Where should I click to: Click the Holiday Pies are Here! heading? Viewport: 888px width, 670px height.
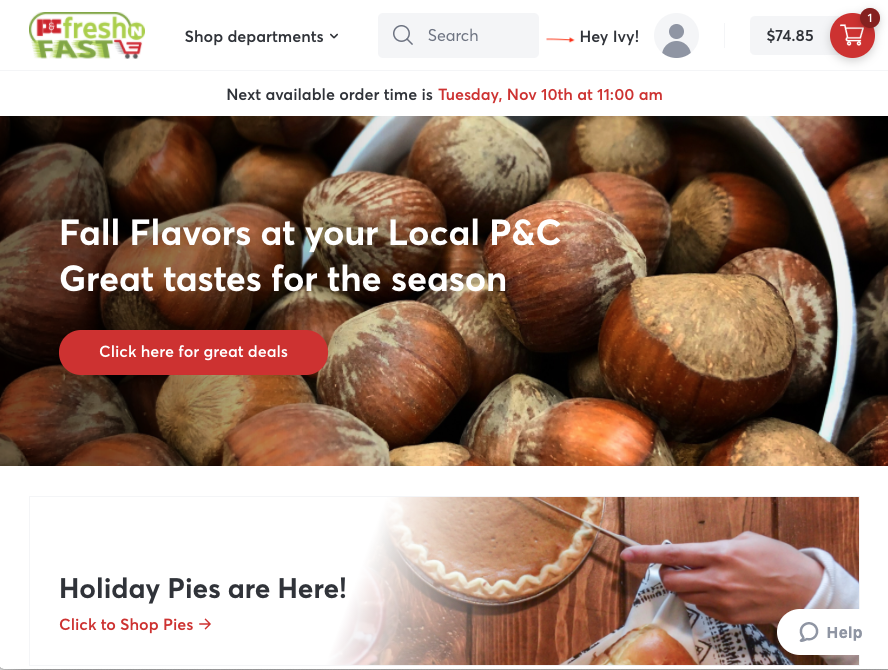coord(203,588)
